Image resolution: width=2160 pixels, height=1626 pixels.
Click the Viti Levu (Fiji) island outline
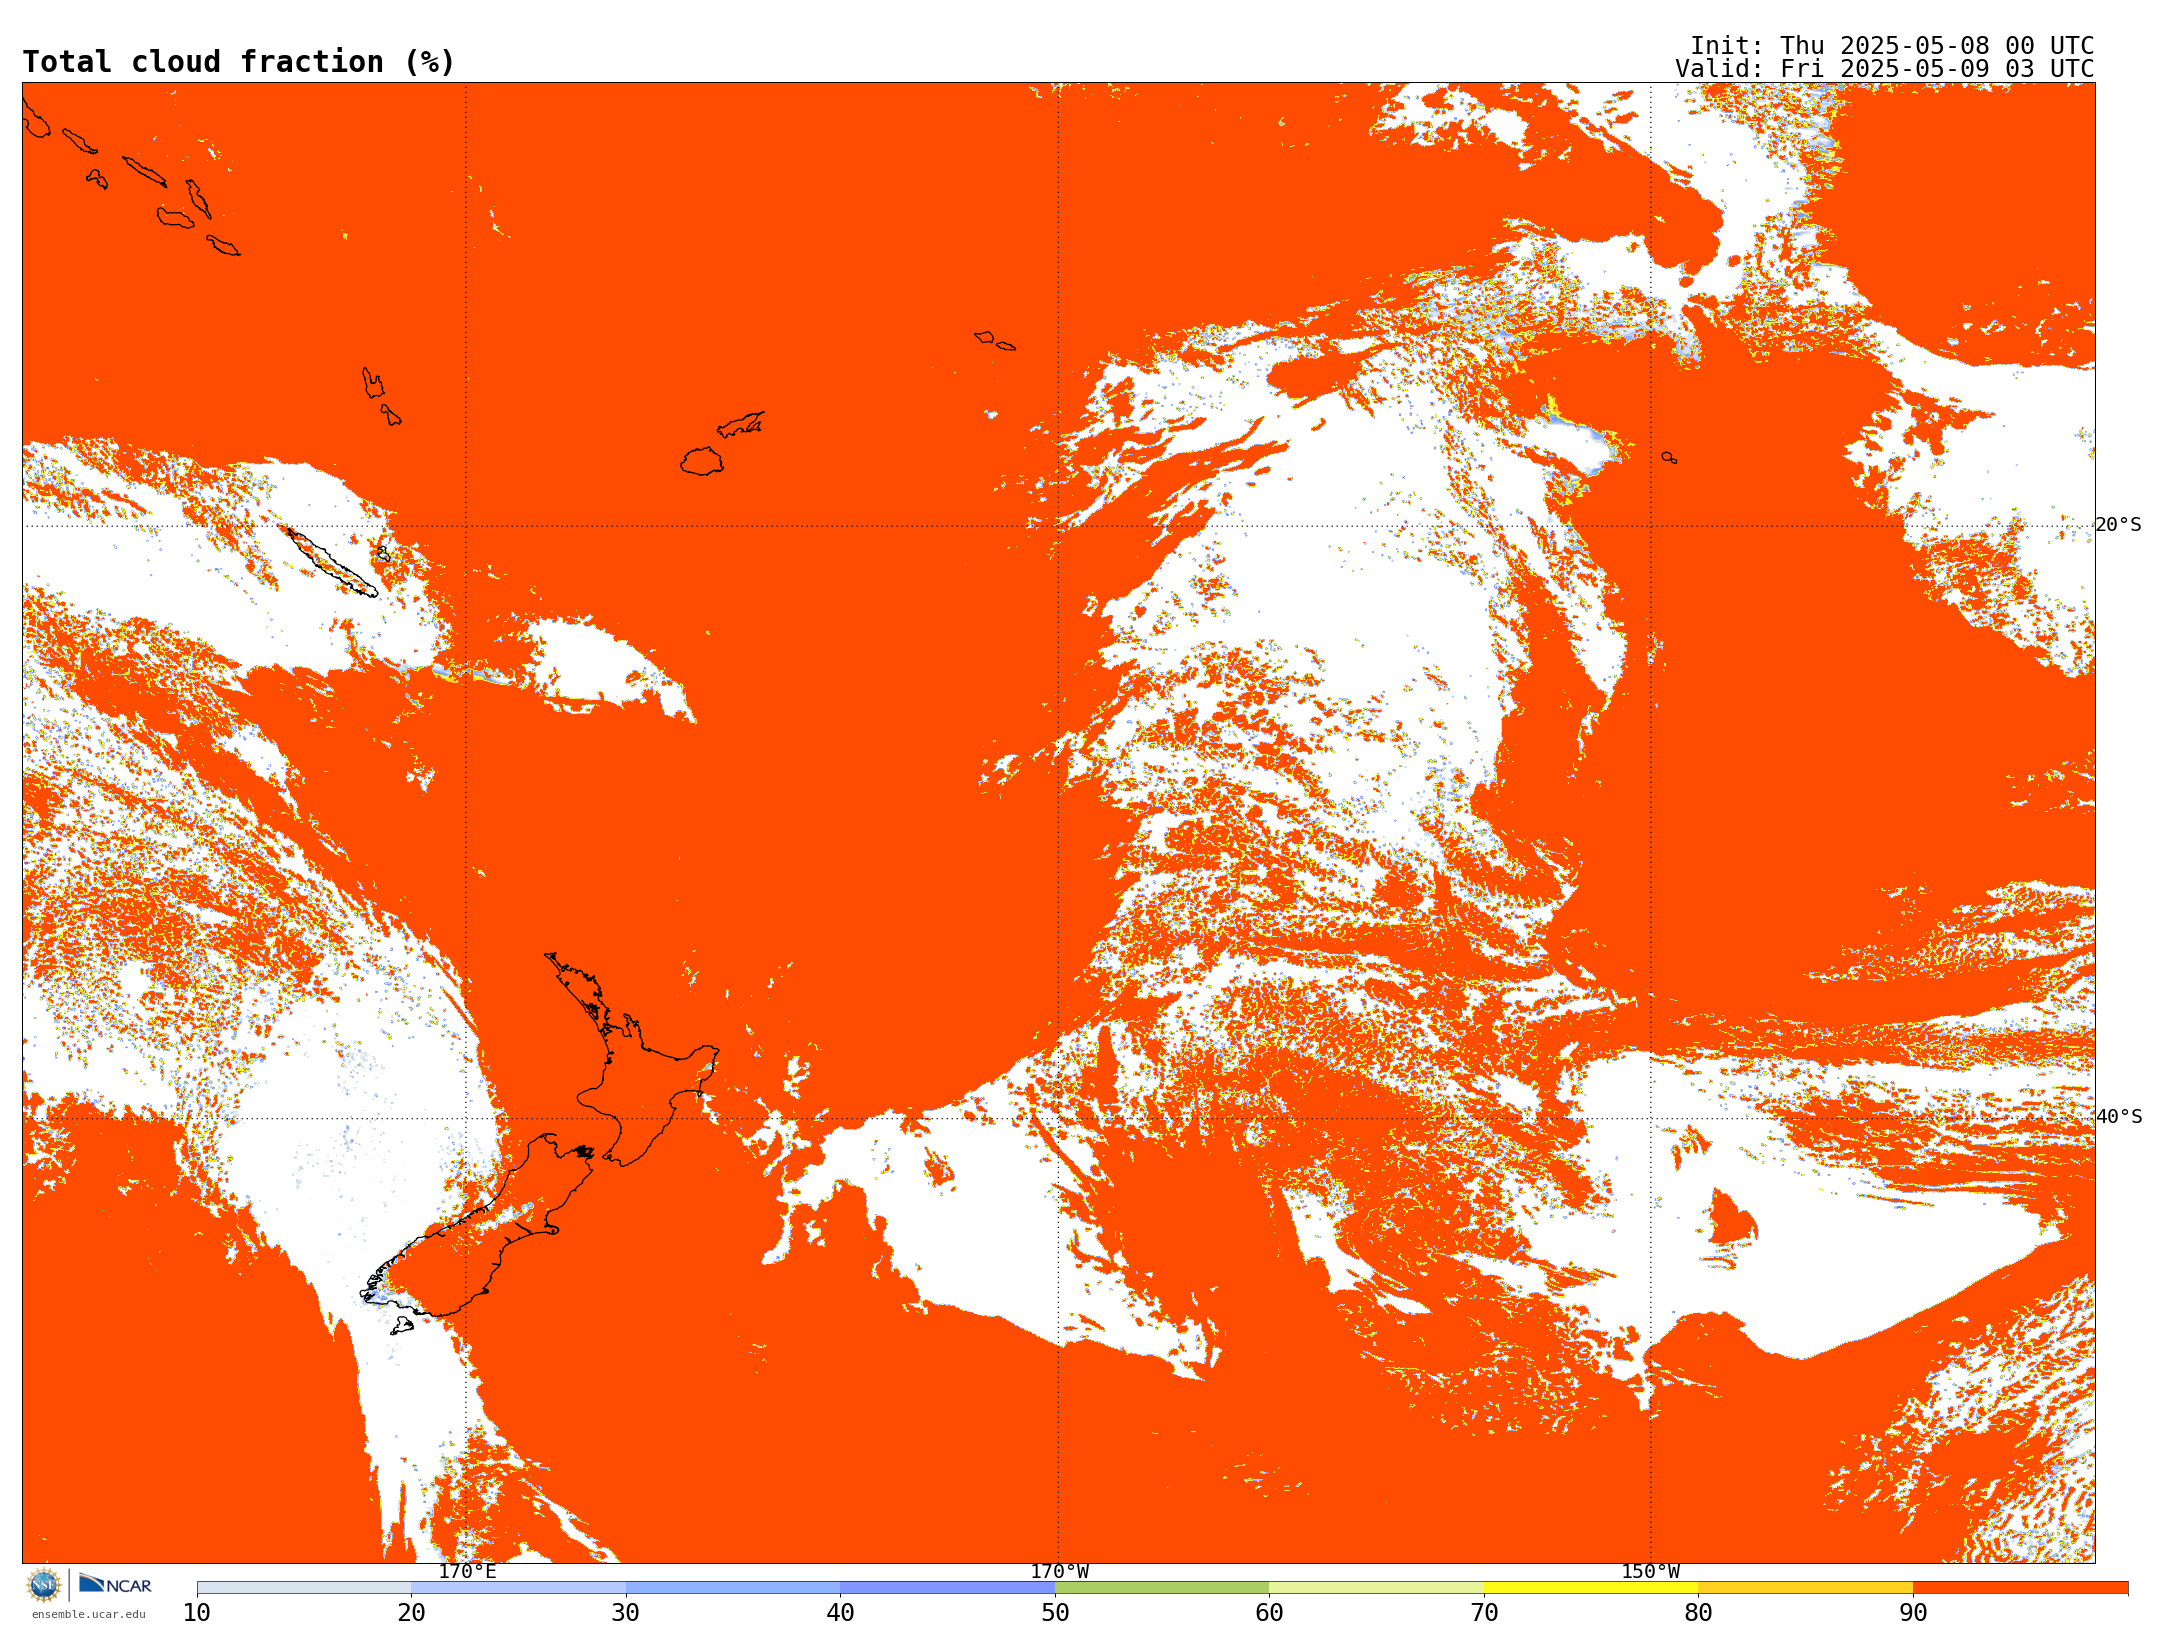coord(702,461)
